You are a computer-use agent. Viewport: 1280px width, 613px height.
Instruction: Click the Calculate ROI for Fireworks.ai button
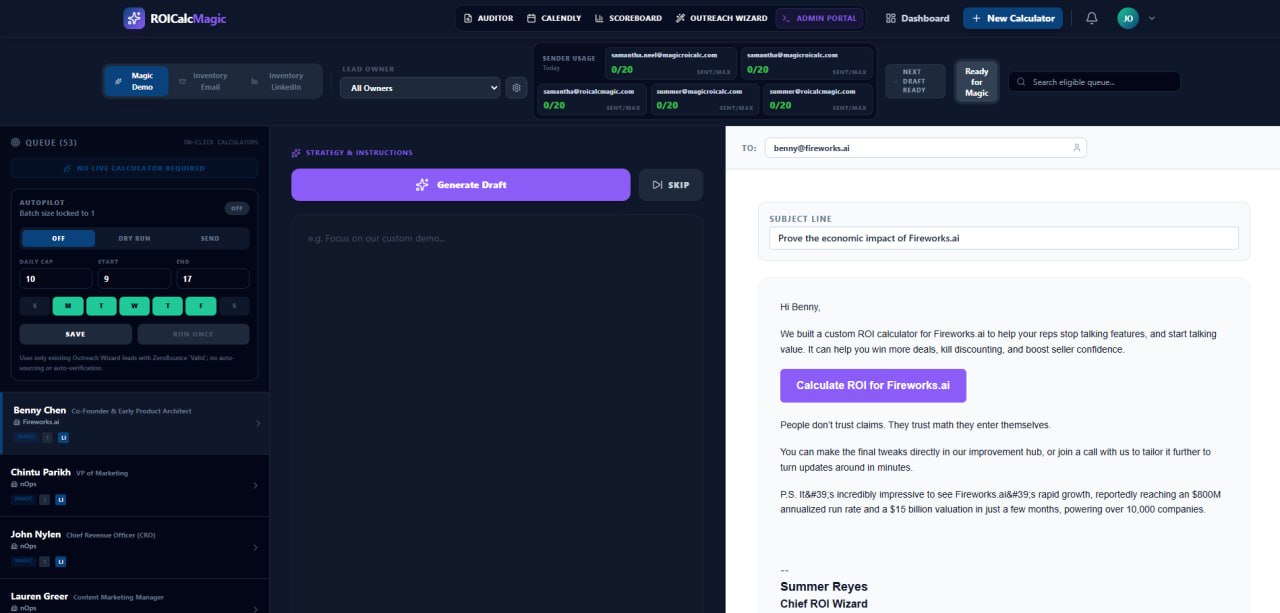pos(873,386)
